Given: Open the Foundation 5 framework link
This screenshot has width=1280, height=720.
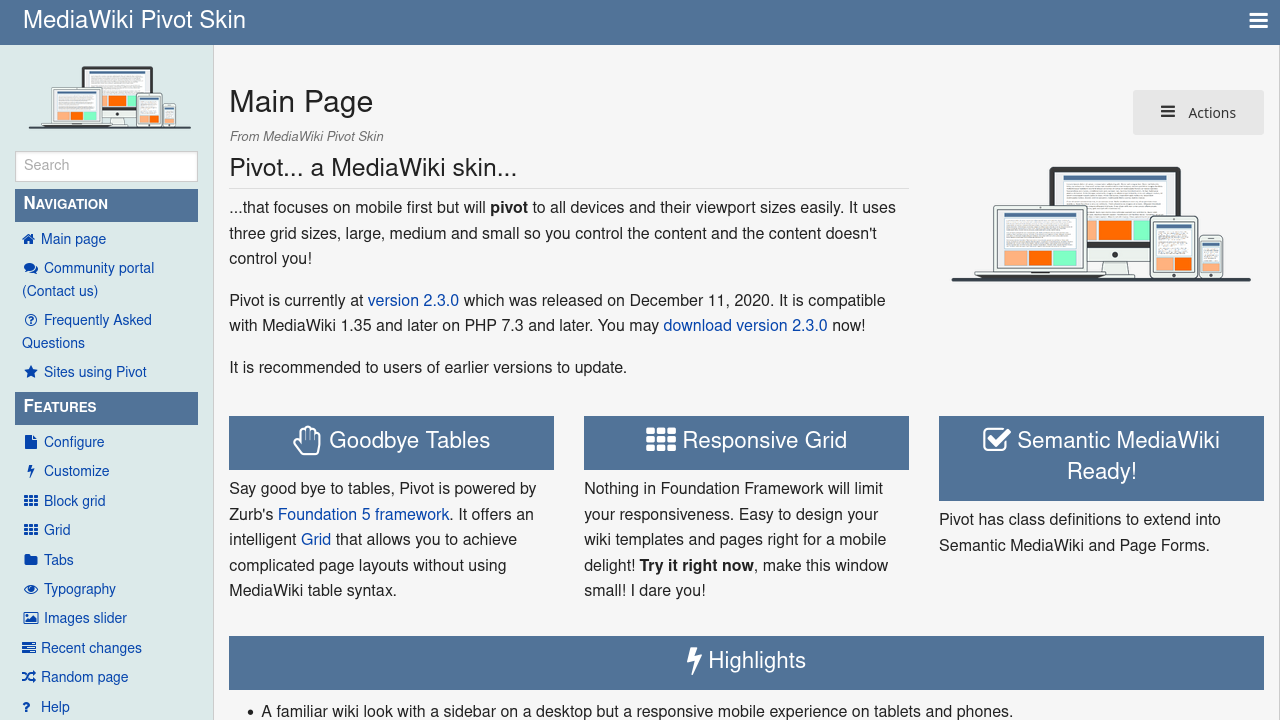Looking at the screenshot, I should click(x=364, y=514).
